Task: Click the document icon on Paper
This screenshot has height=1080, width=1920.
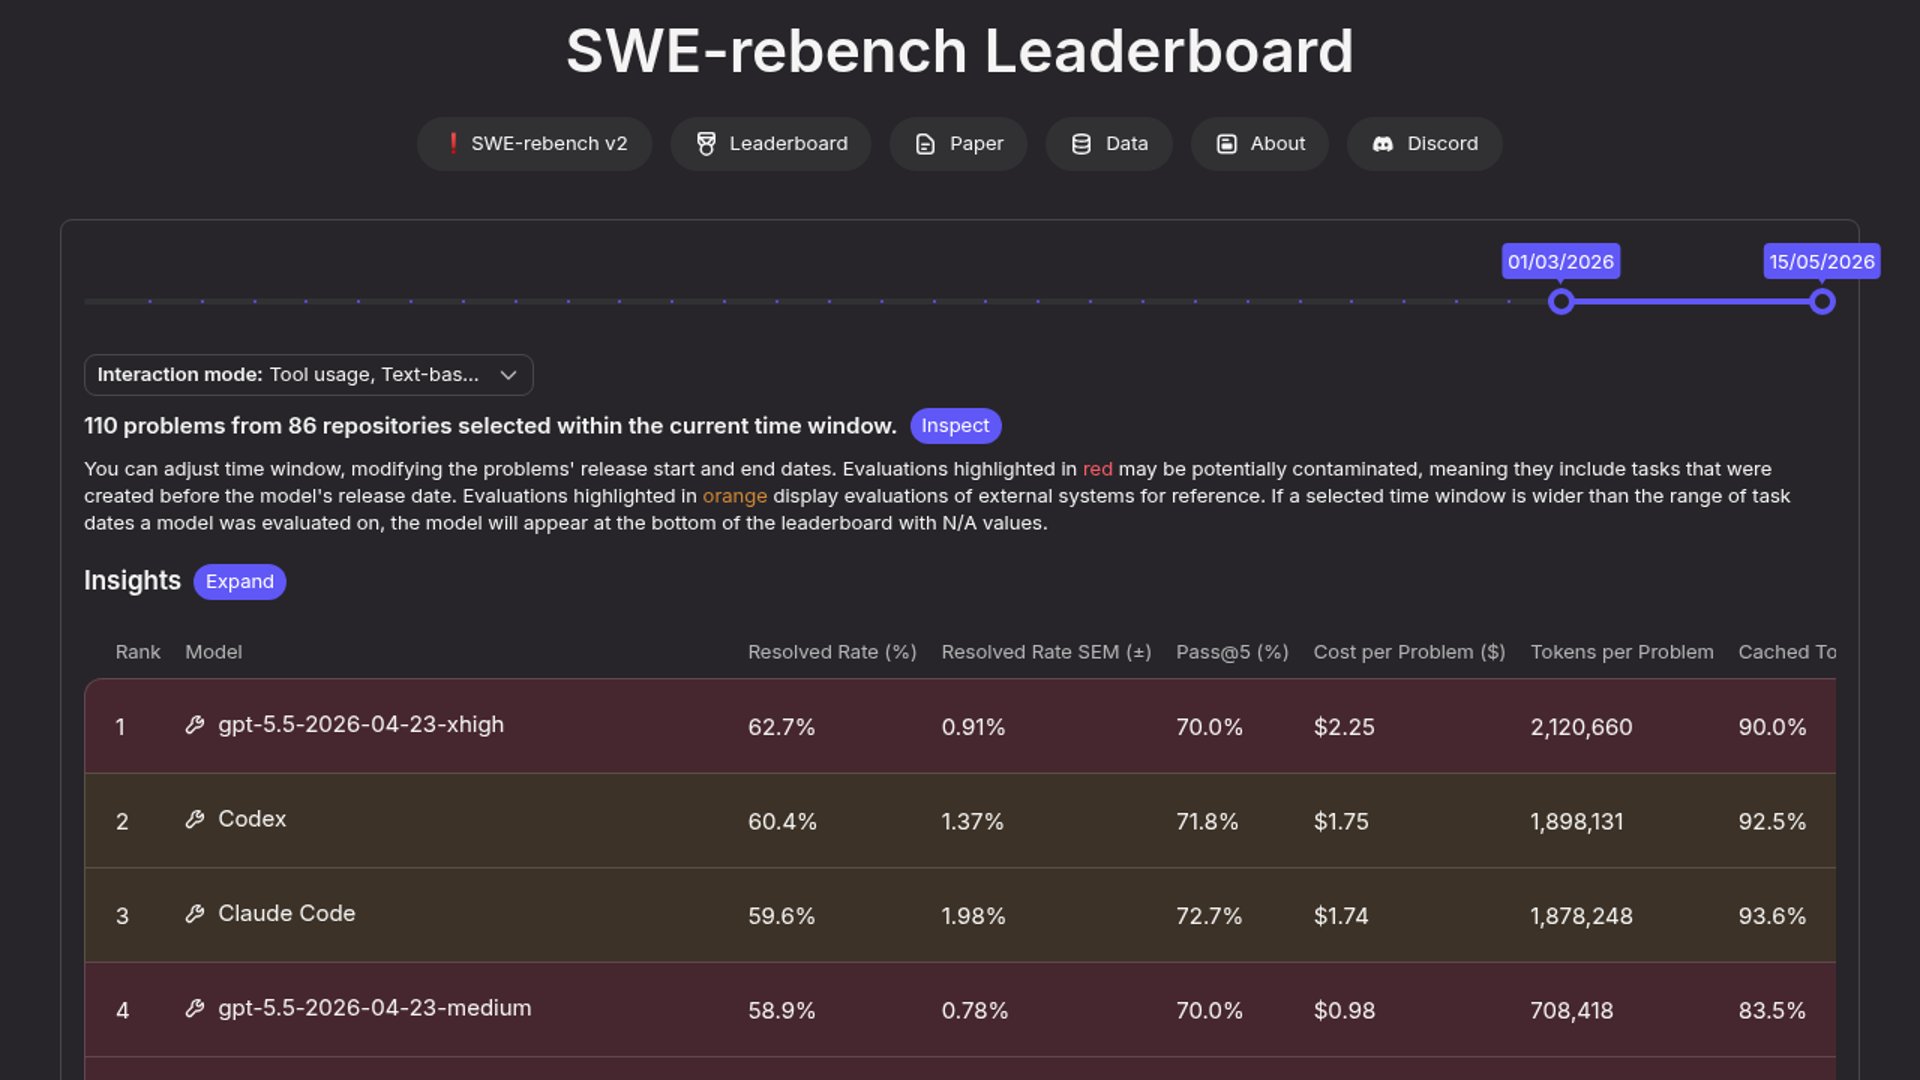Action: pos(925,144)
